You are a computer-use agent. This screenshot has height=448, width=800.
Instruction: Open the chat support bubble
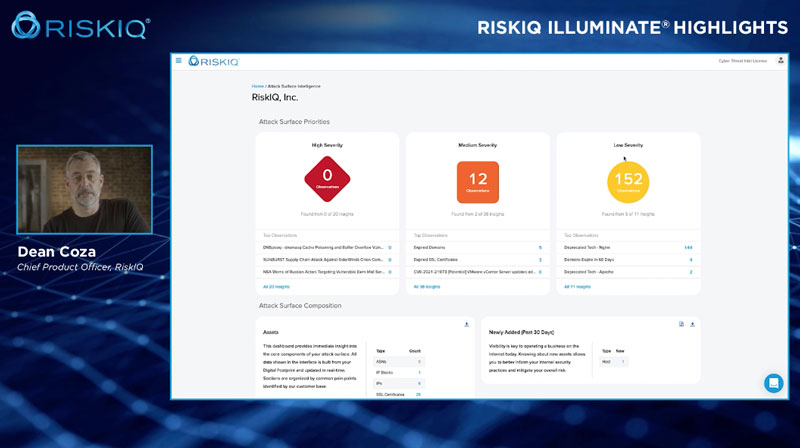point(773,383)
